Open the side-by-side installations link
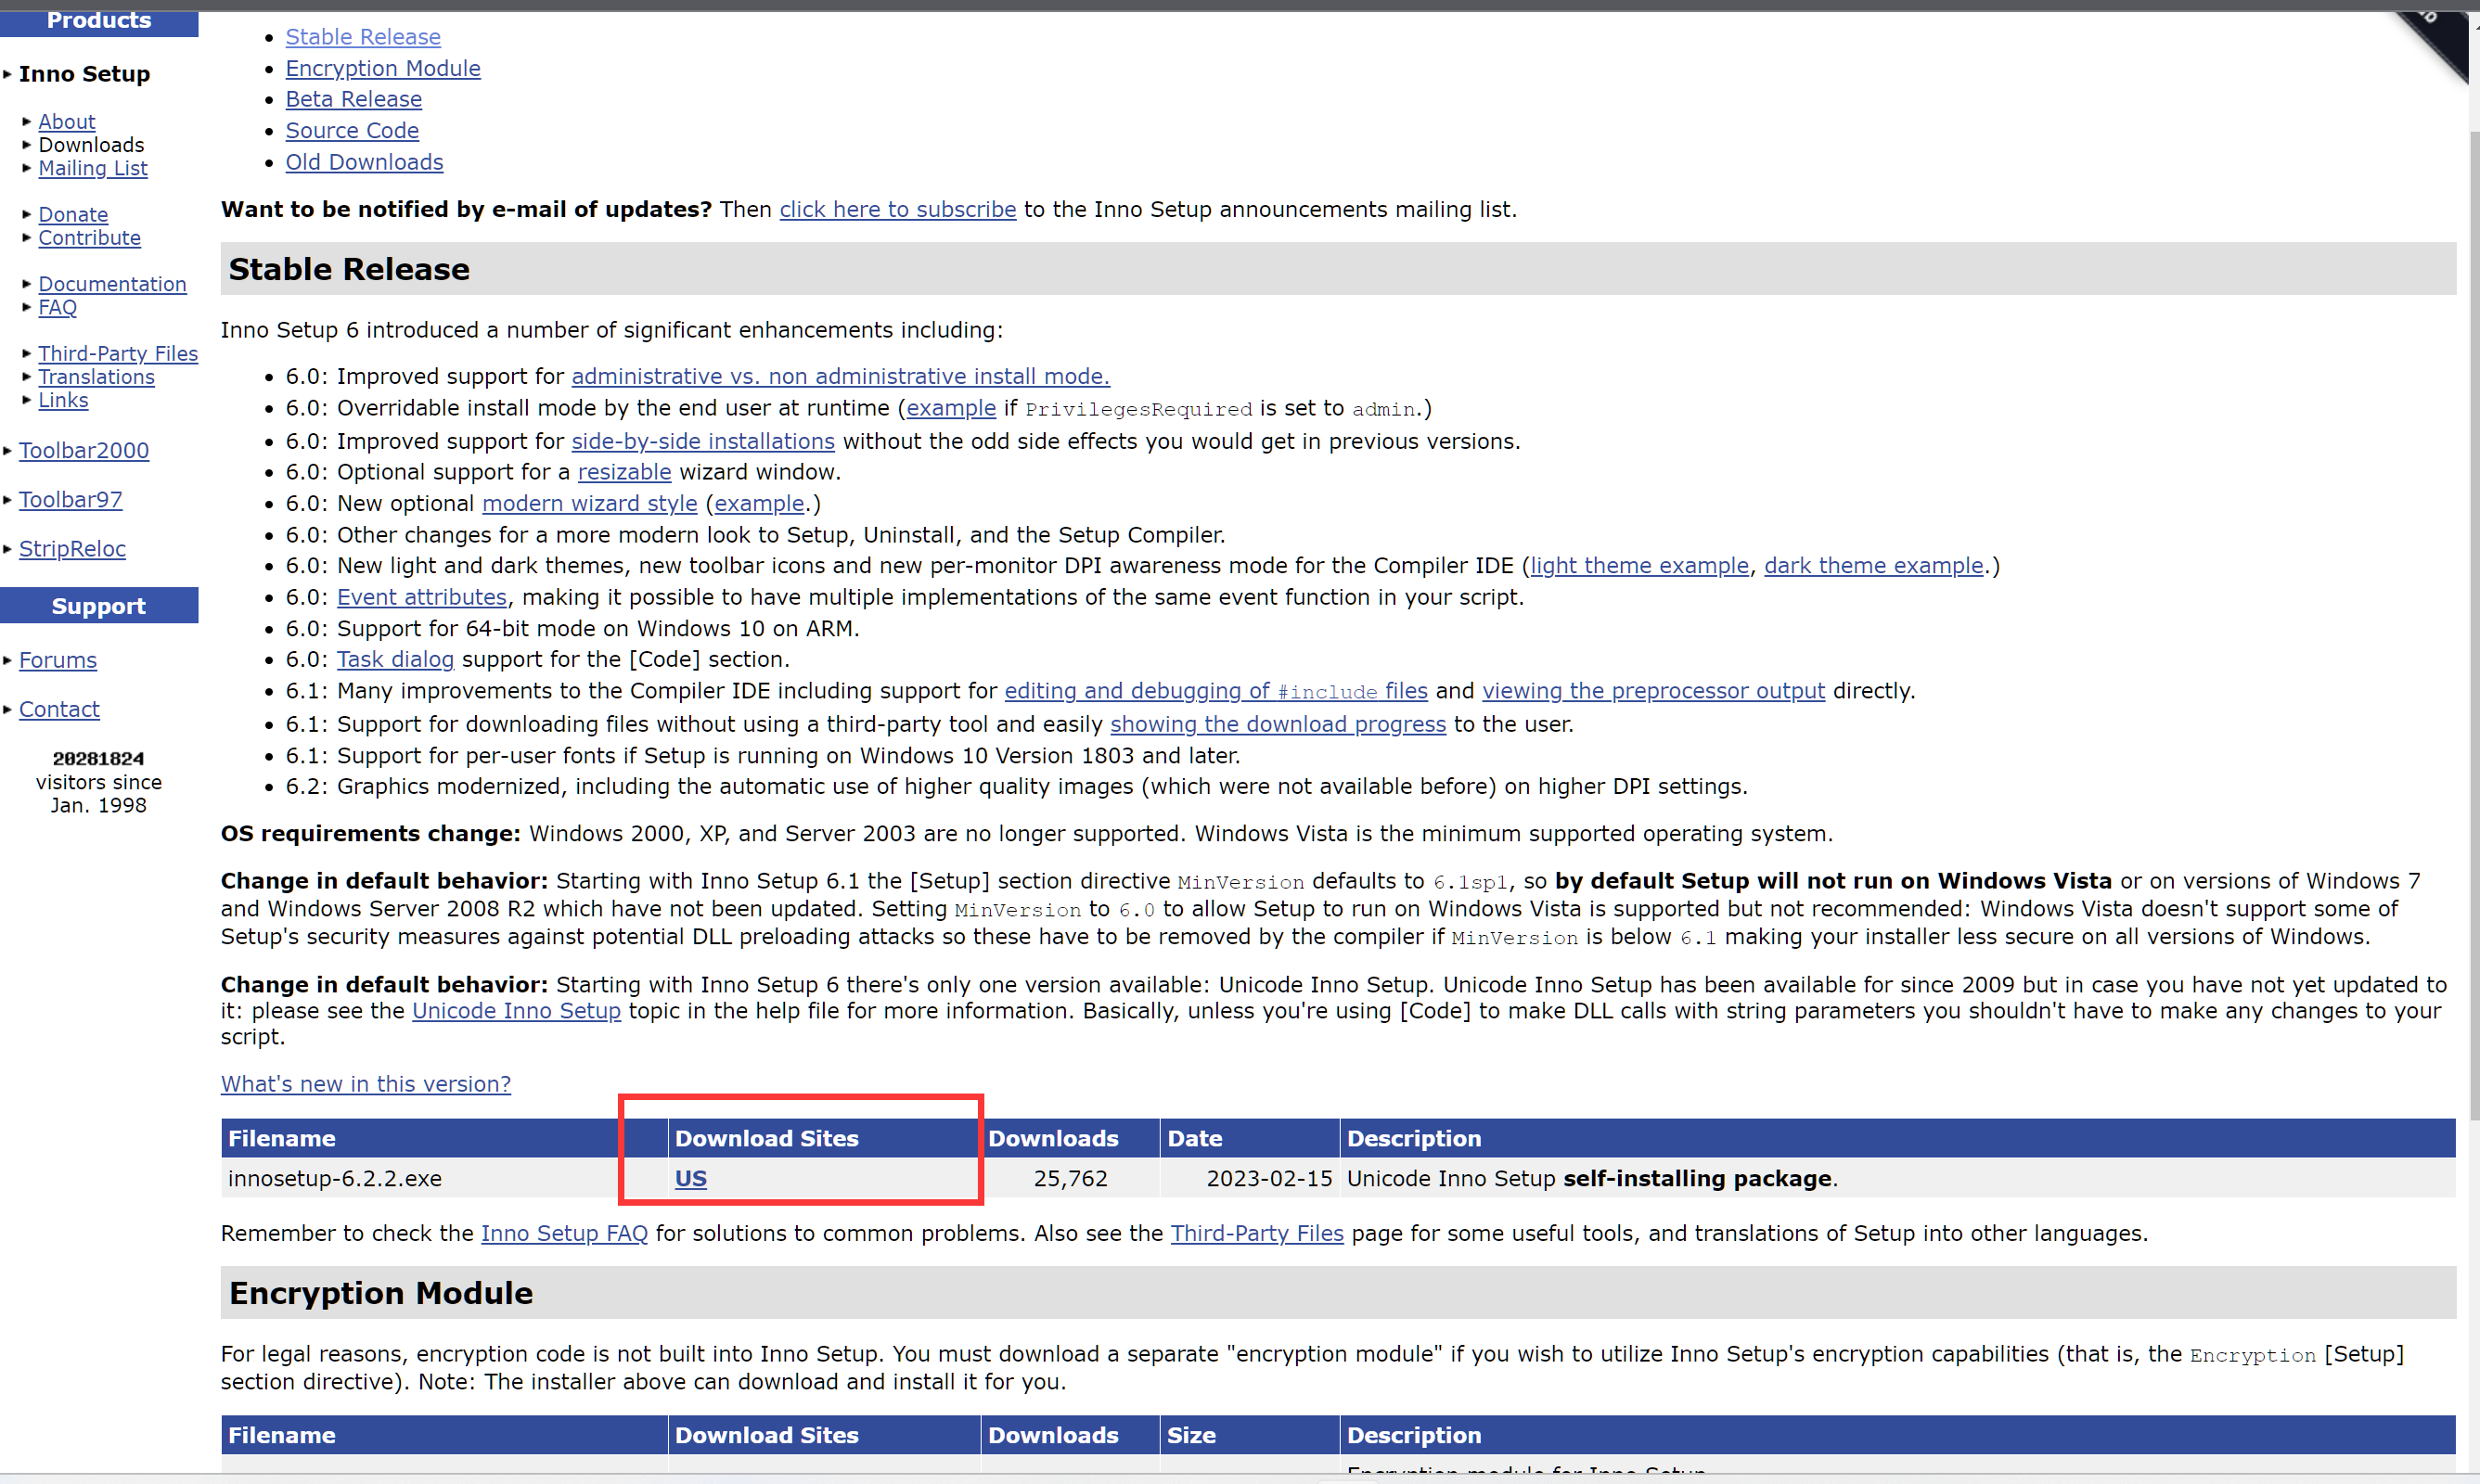The width and height of the screenshot is (2480, 1484). (x=703, y=441)
